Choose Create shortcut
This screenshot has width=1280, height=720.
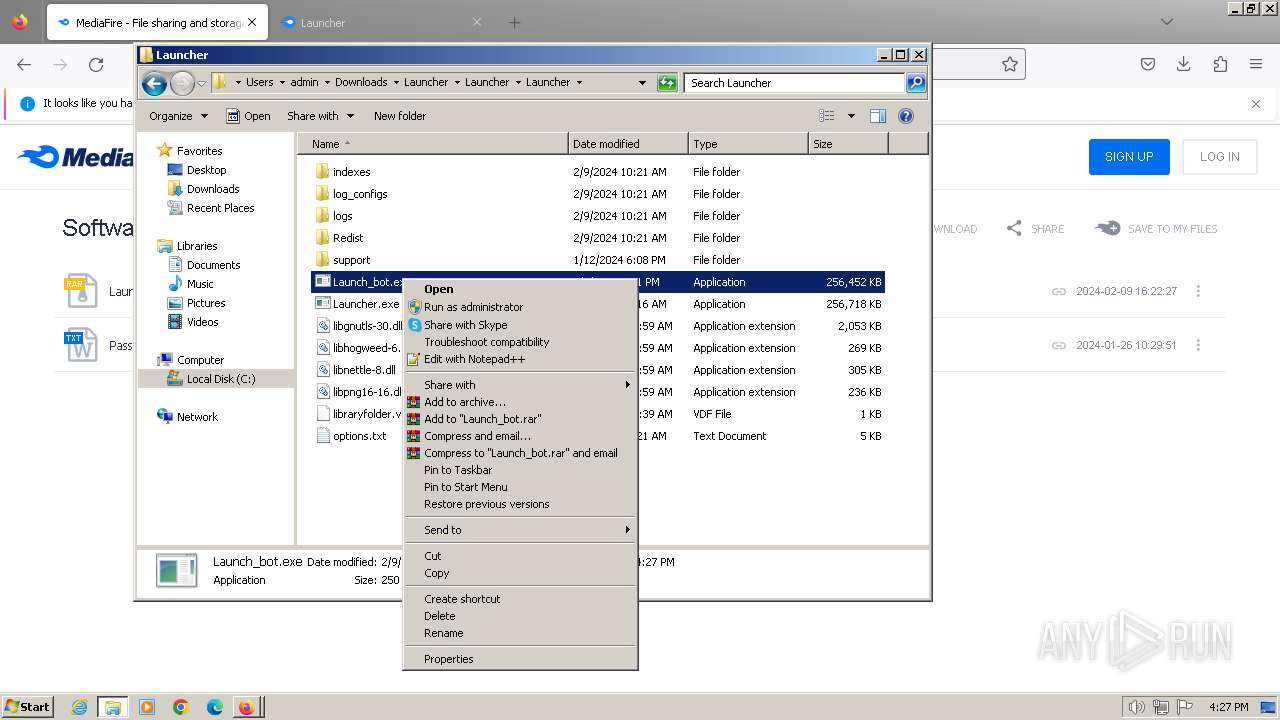pos(520,599)
